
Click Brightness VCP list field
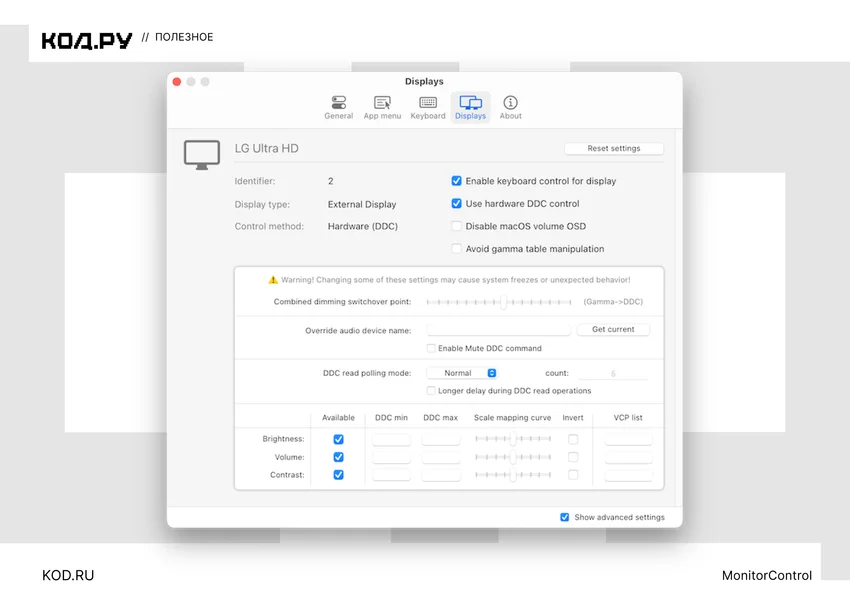628,439
